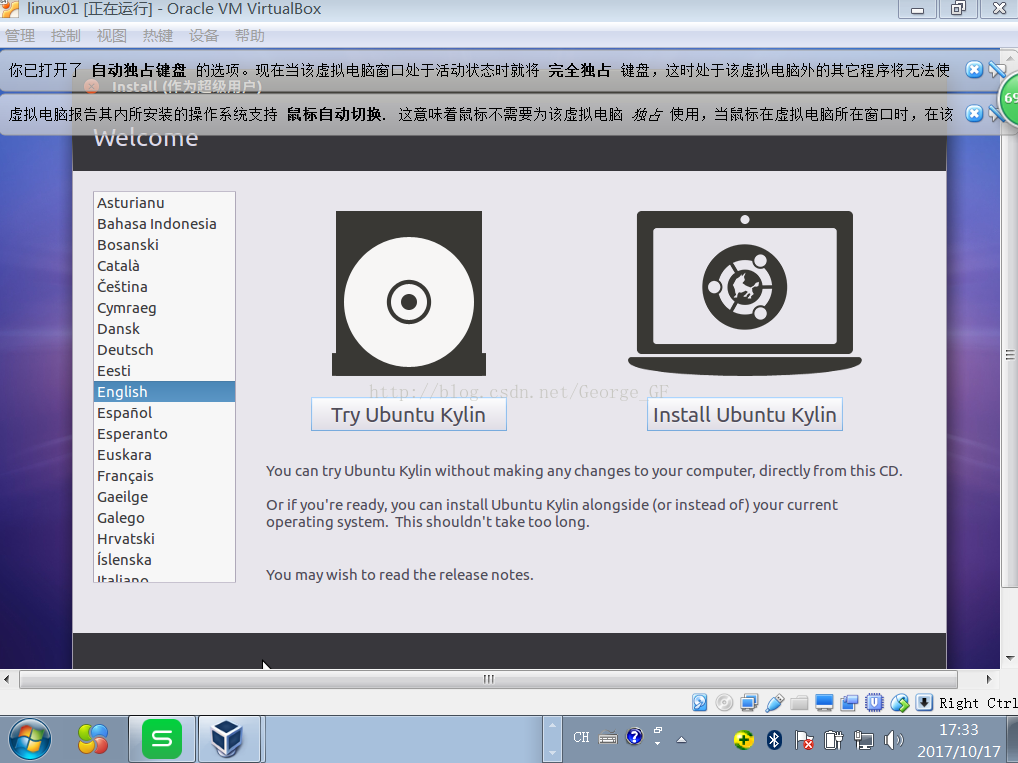
Task: Open the colorful four-circle taskbar app
Action: [93, 740]
